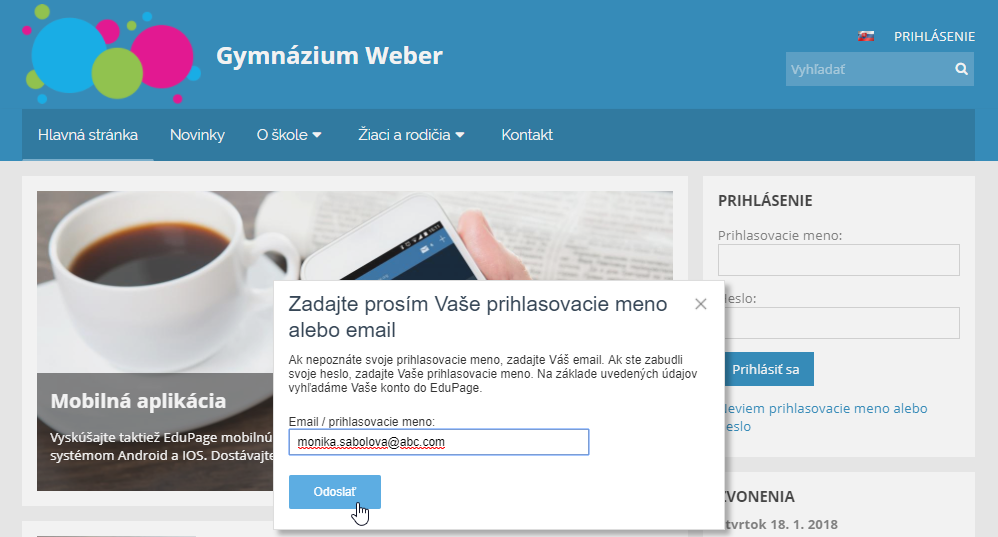Viewport: 998px width, 537px height.
Task: Click the search magnifier icon
Action: pos(961,69)
